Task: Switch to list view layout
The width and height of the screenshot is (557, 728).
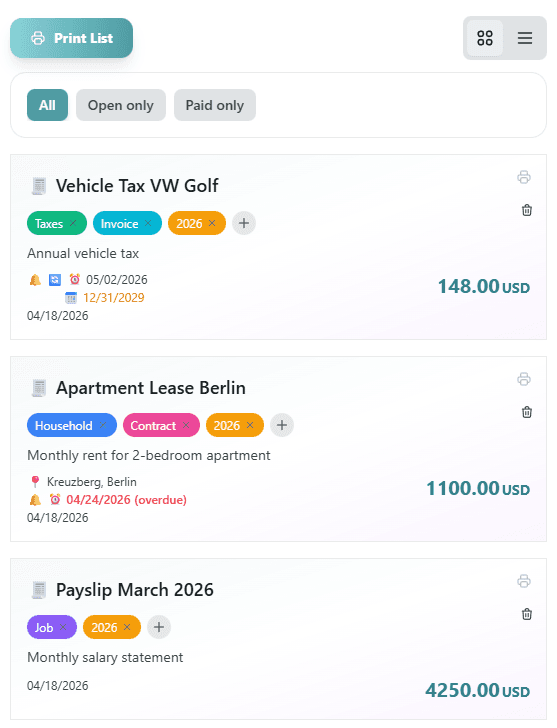Action: click(525, 38)
